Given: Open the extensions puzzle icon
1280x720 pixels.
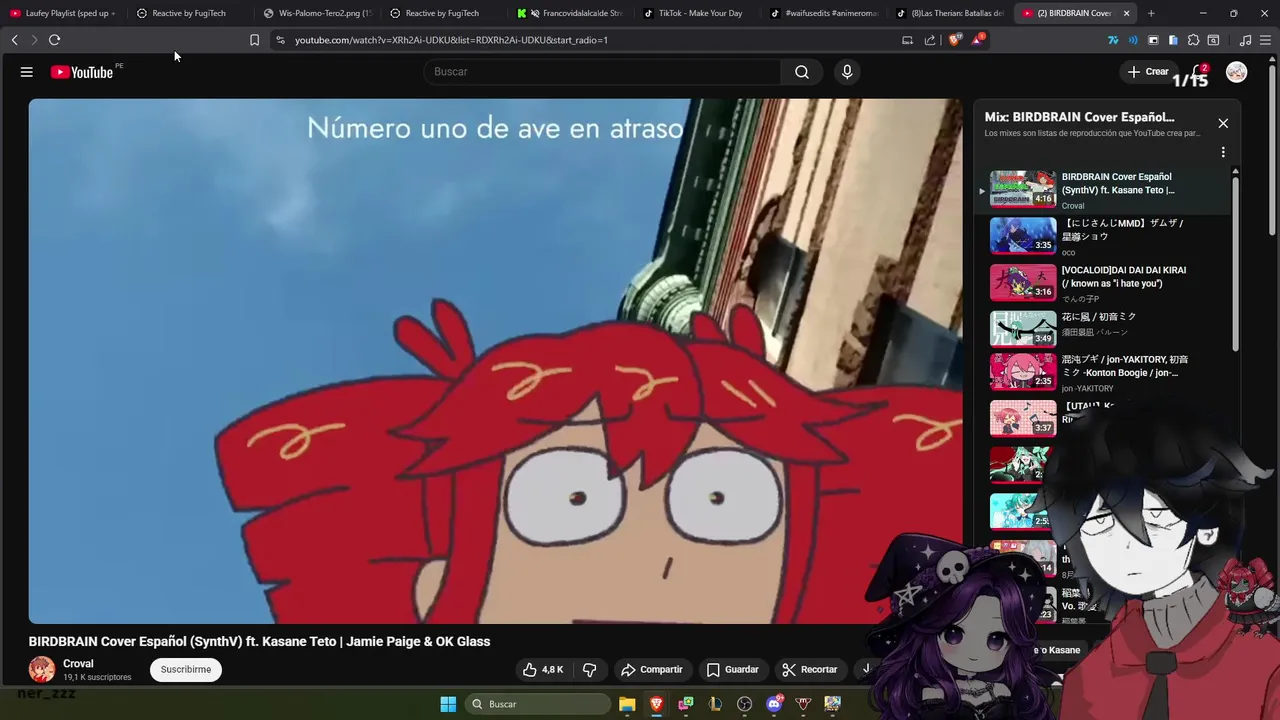Looking at the screenshot, I should [1193, 40].
